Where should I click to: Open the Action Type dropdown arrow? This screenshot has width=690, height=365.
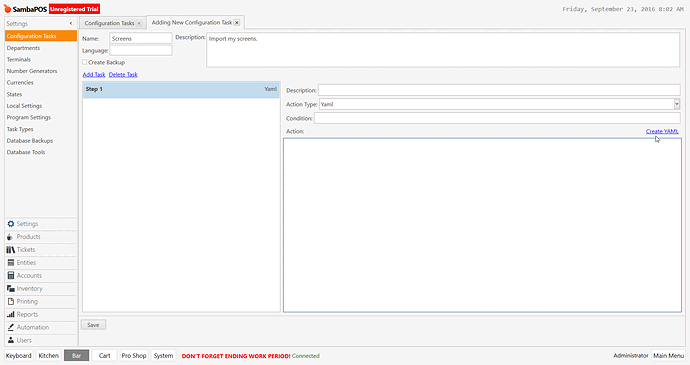[677, 104]
